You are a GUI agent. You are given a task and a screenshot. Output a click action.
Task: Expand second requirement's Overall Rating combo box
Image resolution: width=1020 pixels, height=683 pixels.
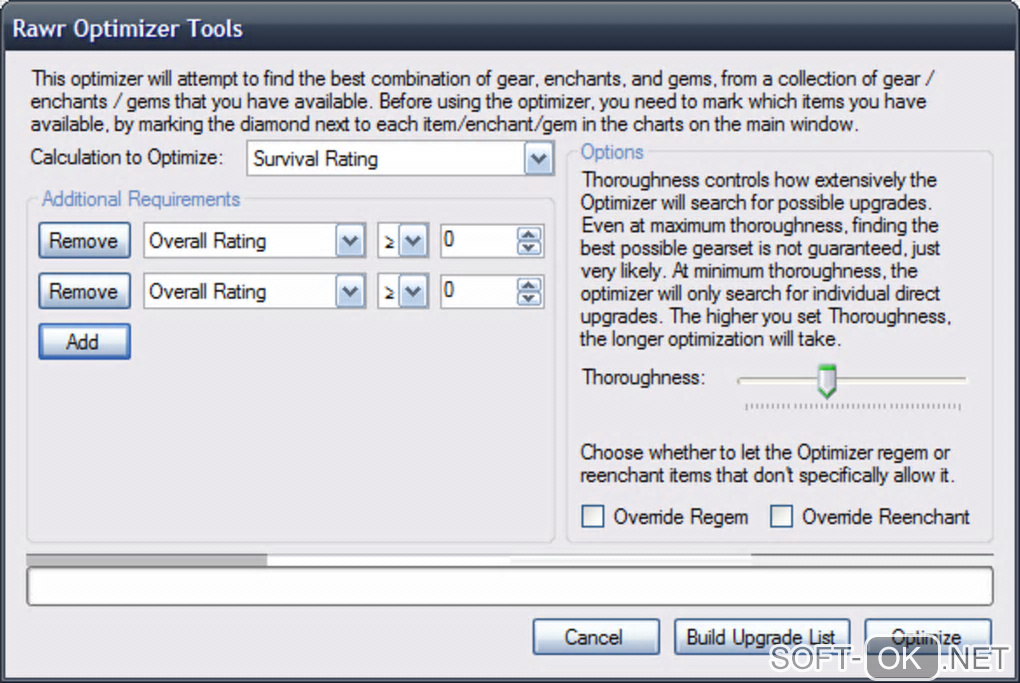tap(350, 291)
